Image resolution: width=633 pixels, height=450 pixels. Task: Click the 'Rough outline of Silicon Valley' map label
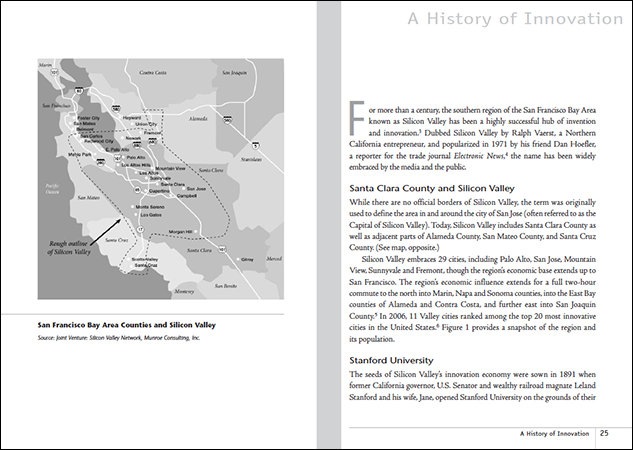tap(69, 248)
